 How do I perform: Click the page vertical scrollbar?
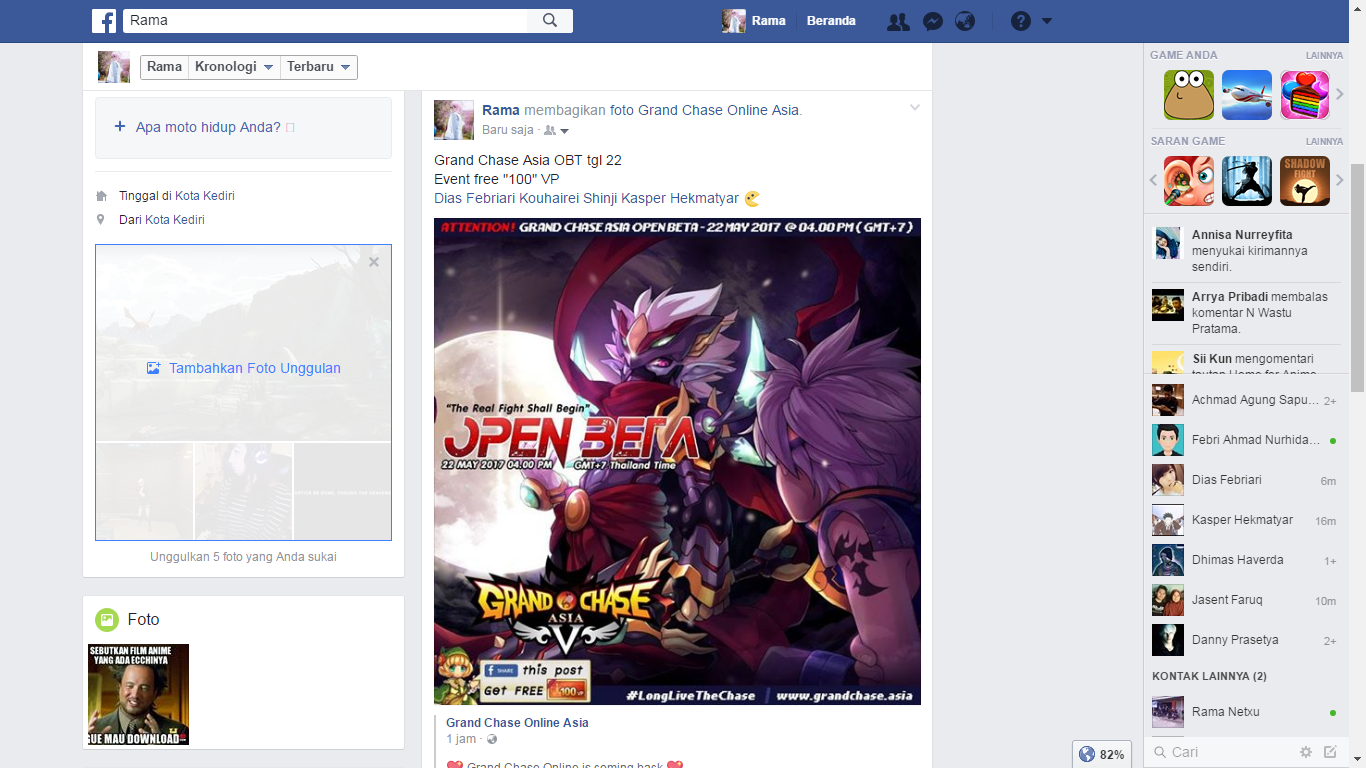(1358, 277)
